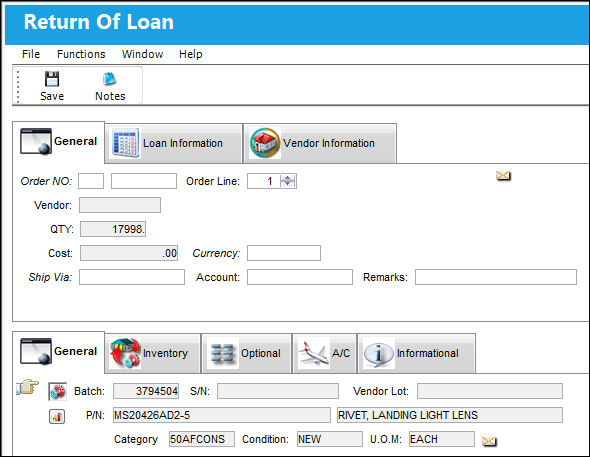The width and height of the screenshot is (590, 457).
Task: Click the Cost field showing .00
Action: (129, 253)
